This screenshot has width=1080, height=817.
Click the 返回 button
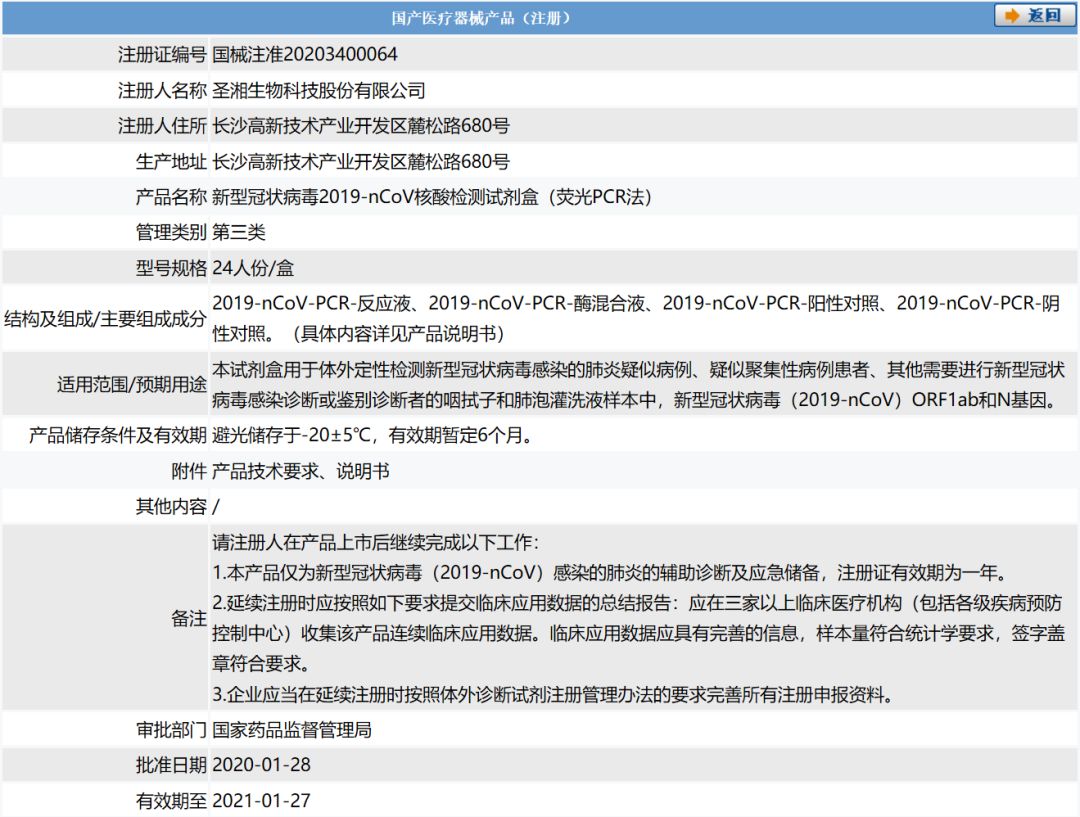tap(1034, 16)
